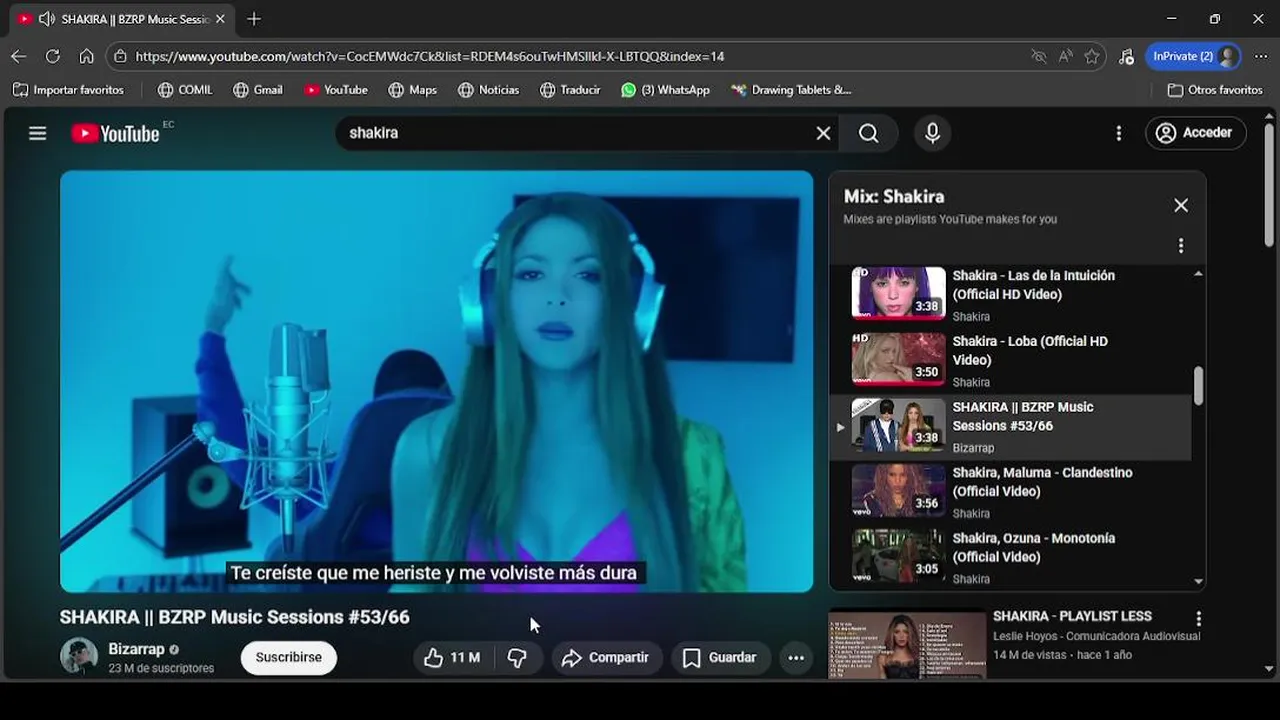Go back with the browser arrow
The height and width of the screenshot is (720, 1280).
[x=18, y=56]
